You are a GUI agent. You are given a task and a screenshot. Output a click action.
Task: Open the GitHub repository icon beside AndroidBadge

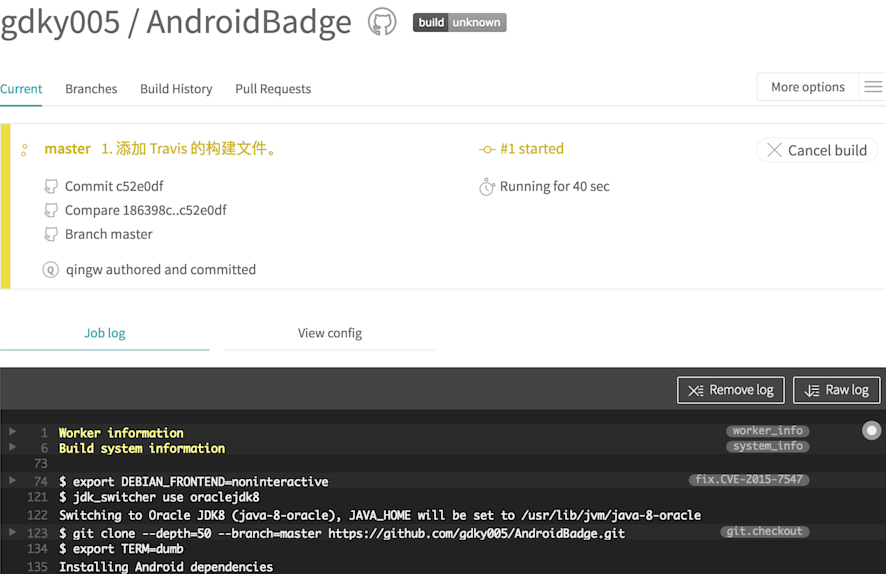pos(382,21)
